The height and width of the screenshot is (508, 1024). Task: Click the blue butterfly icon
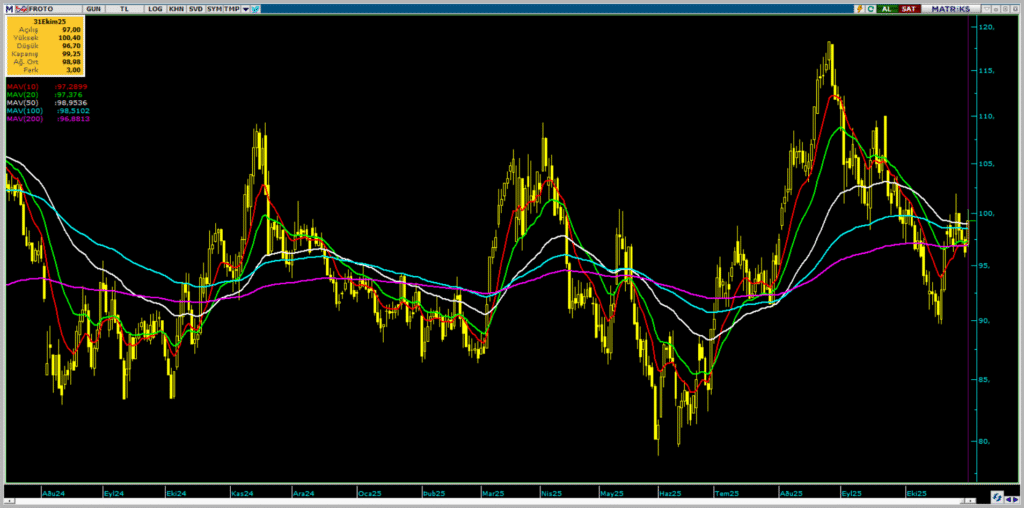pos(256,8)
